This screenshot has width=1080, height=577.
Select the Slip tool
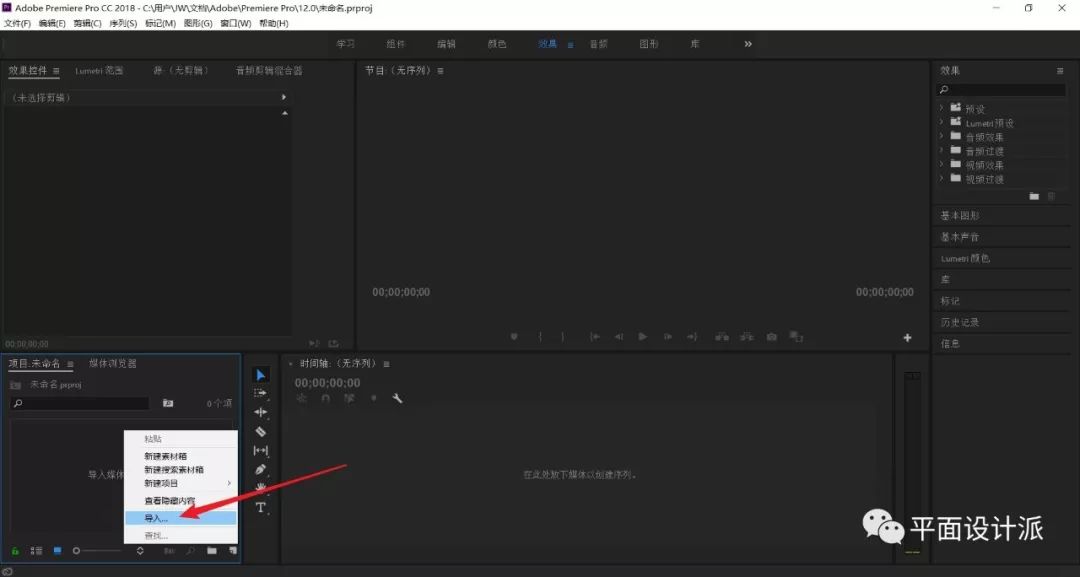(x=260, y=450)
